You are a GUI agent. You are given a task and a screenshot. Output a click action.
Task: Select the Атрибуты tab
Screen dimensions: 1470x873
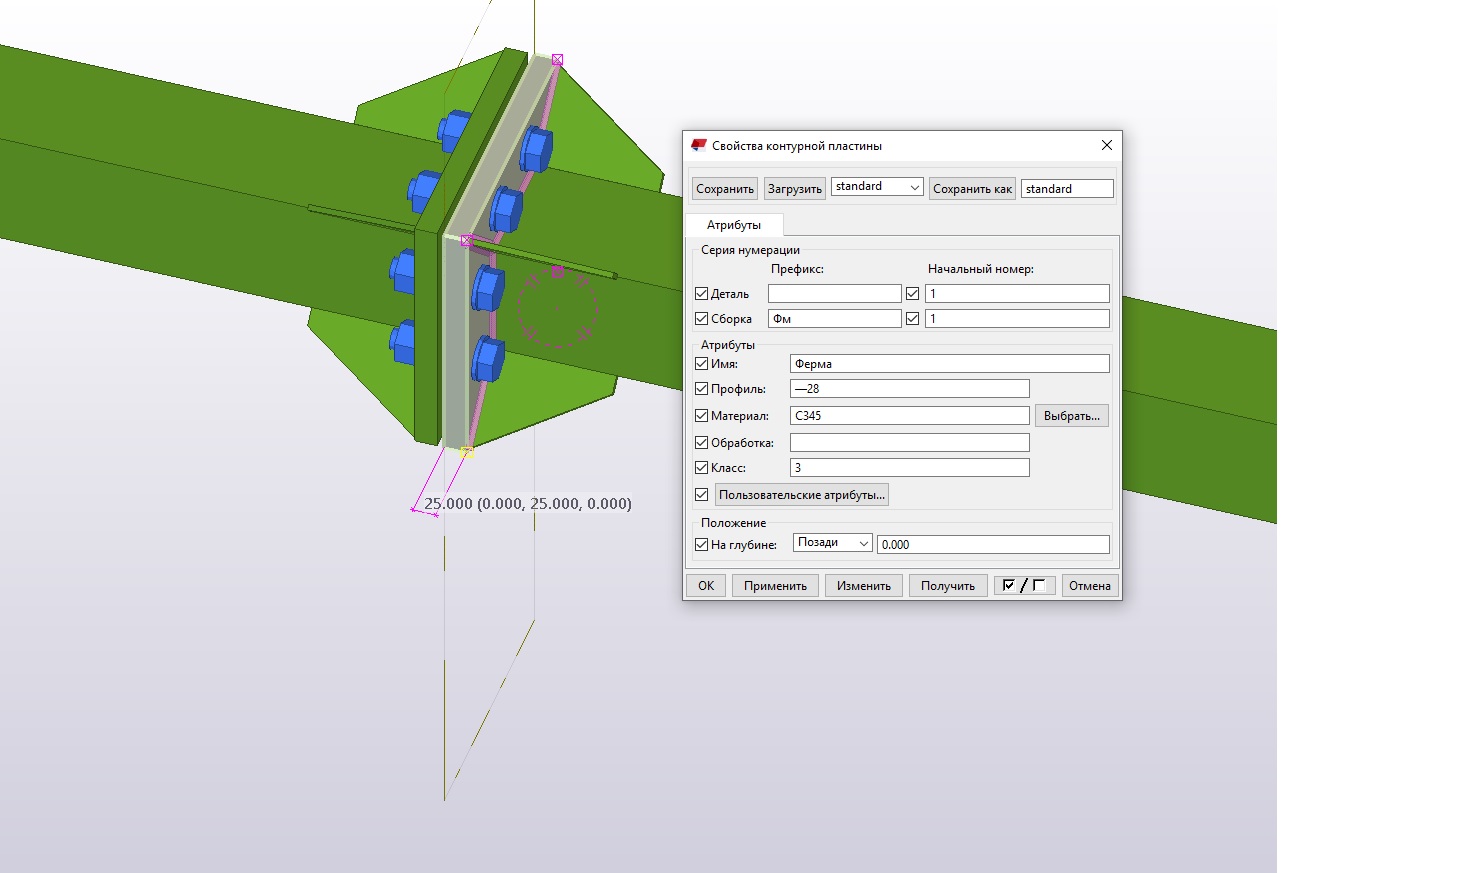pyautogui.click(x=734, y=225)
